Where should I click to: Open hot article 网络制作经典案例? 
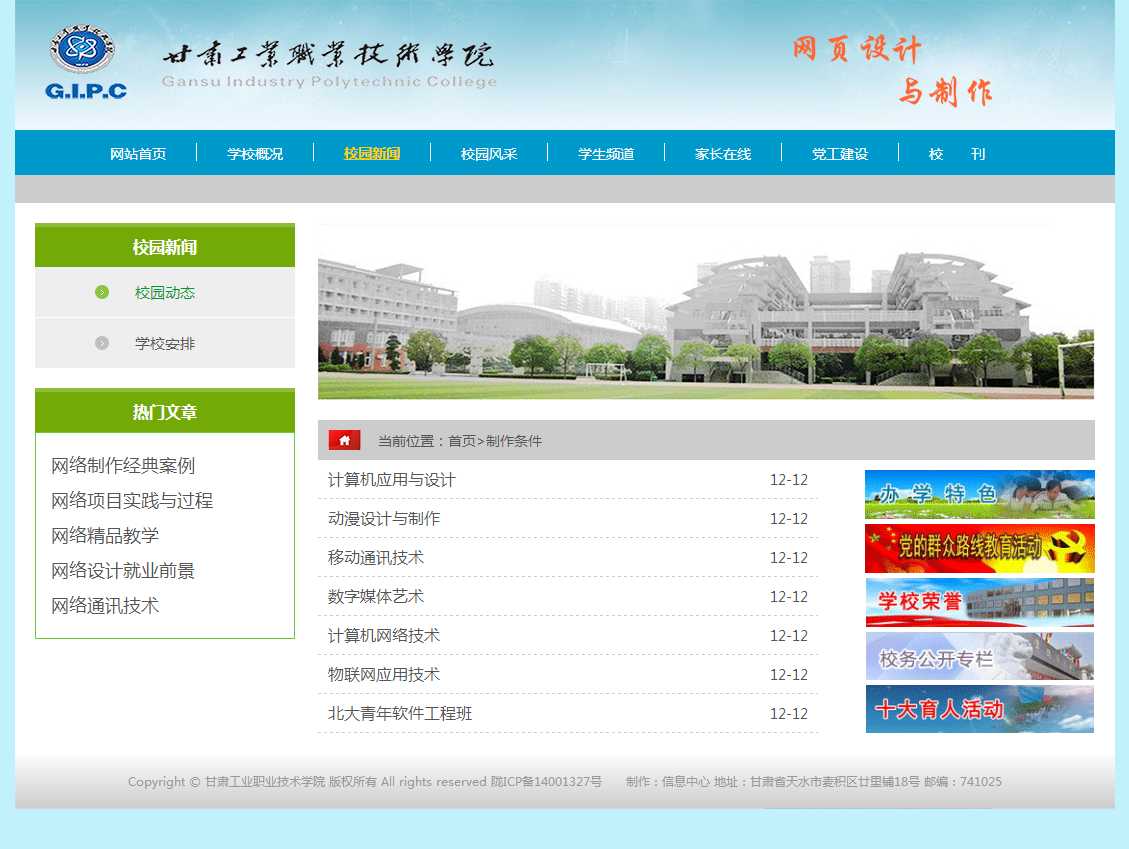(x=123, y=466)
